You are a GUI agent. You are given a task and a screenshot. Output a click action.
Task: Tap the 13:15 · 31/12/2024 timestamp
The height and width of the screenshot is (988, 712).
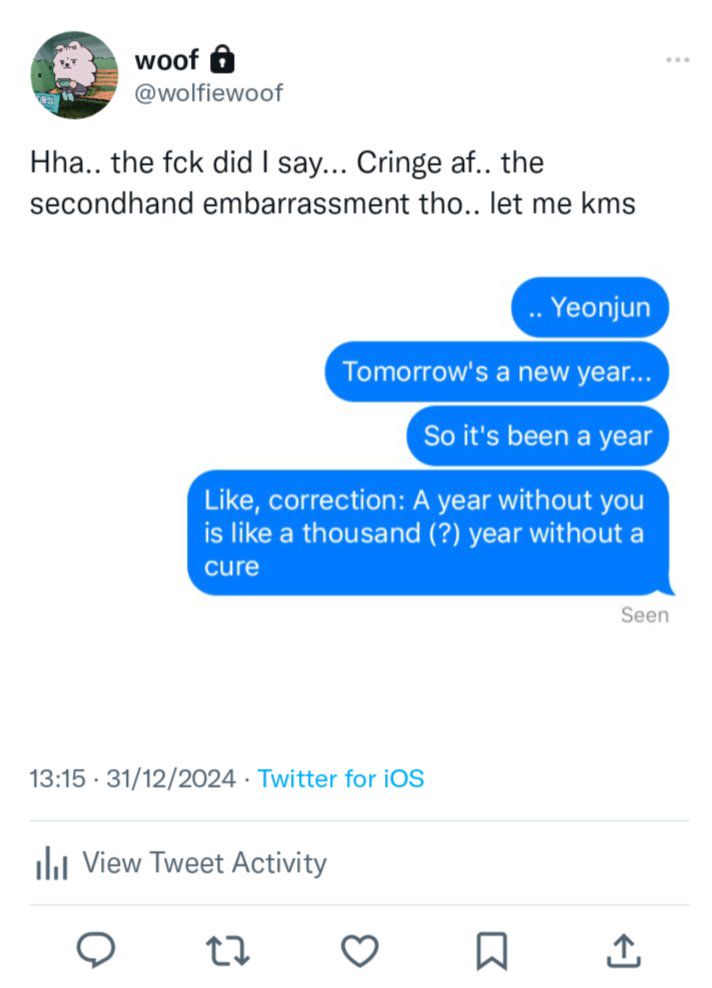(x=132, y=779)
